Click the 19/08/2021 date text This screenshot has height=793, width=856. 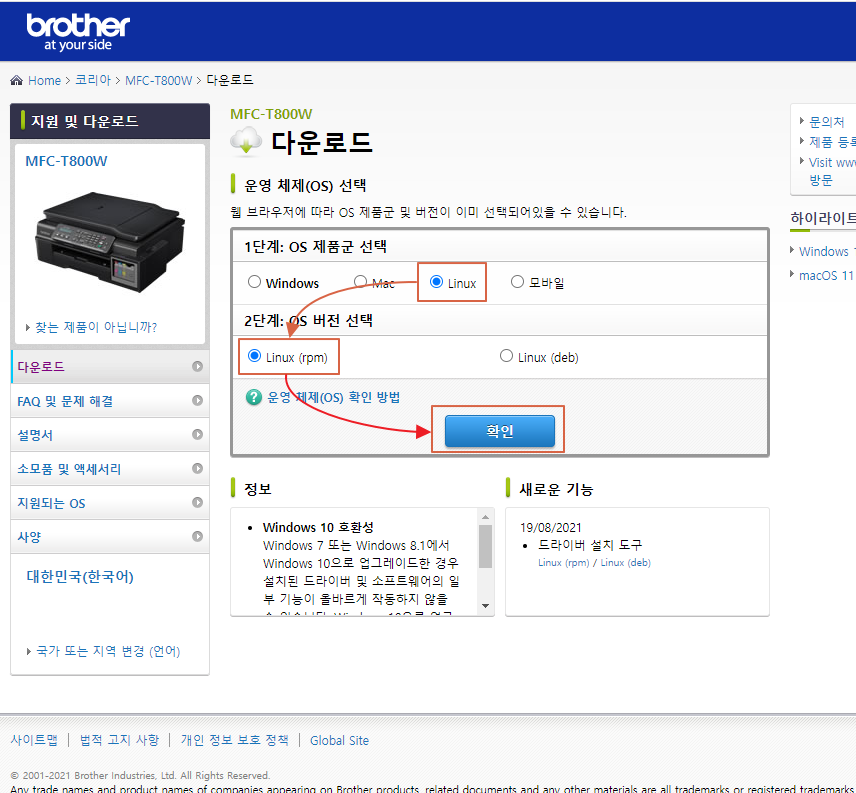point(551,528)
